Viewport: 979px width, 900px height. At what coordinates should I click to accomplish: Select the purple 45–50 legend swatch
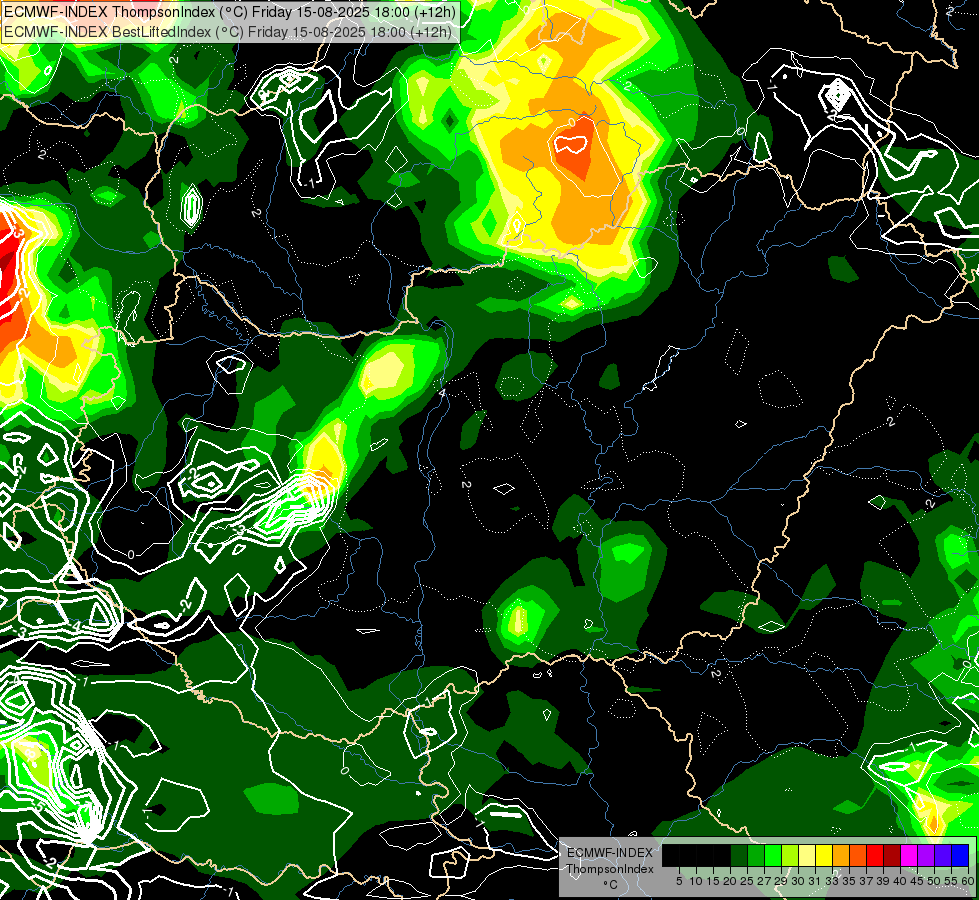926,855
